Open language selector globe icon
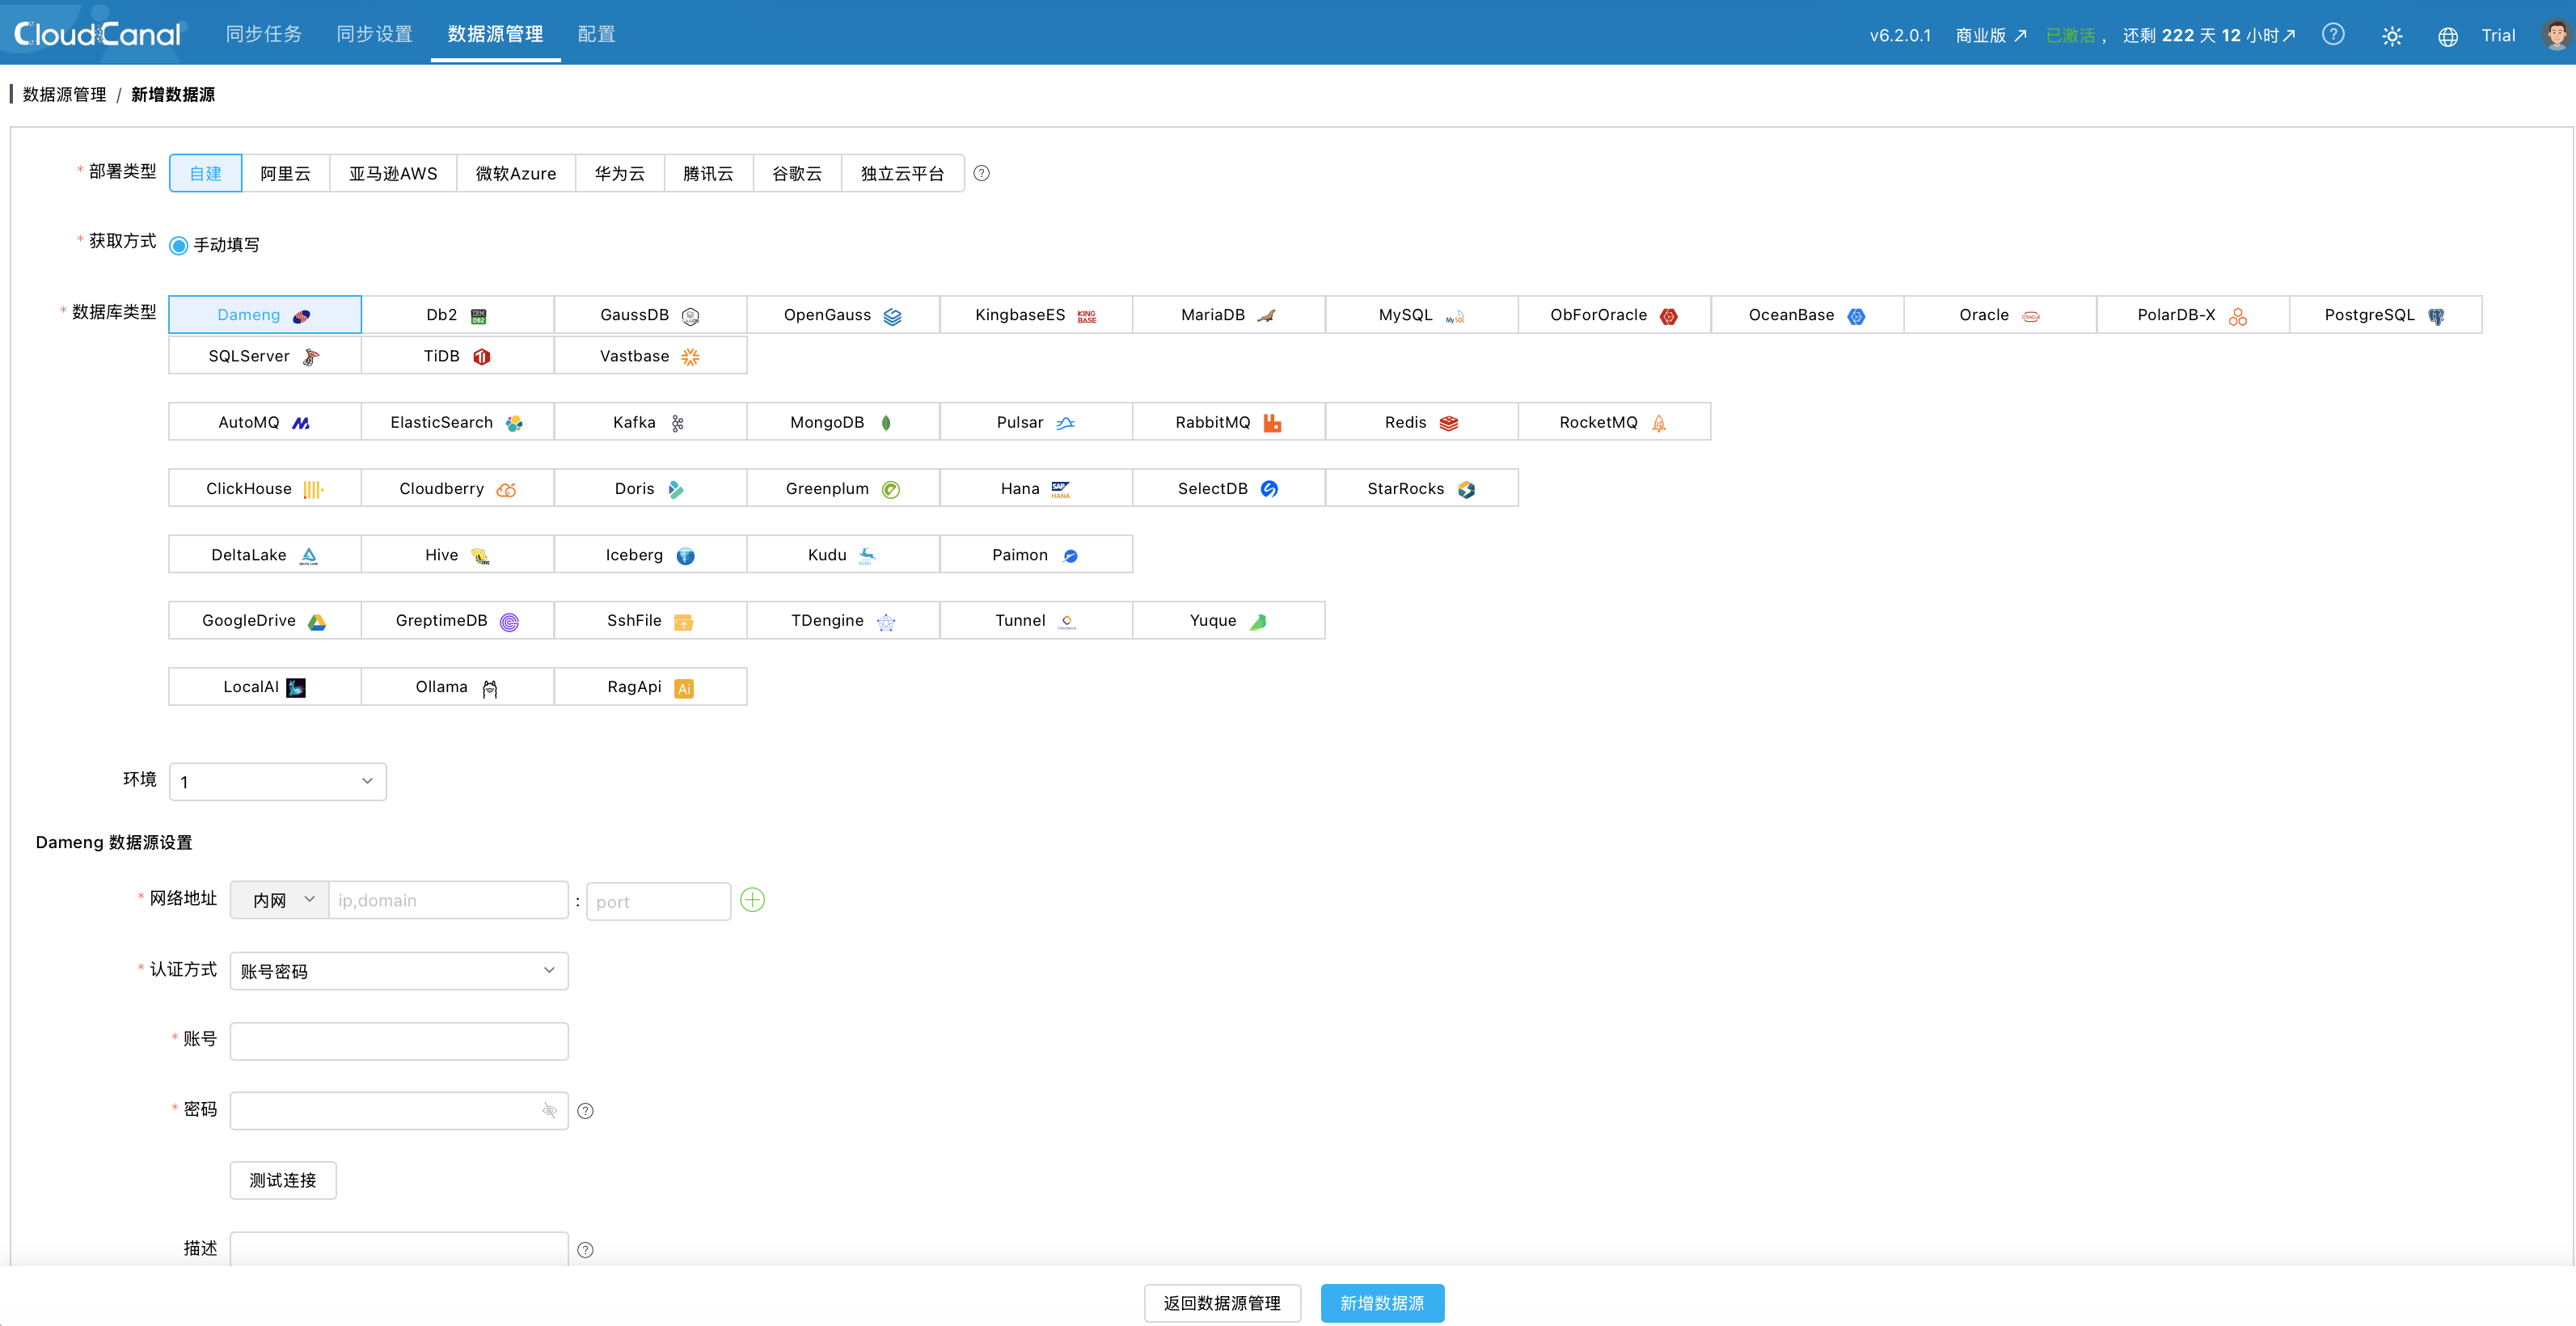The image size is (2576, 1326). (x=2447, y=37)
